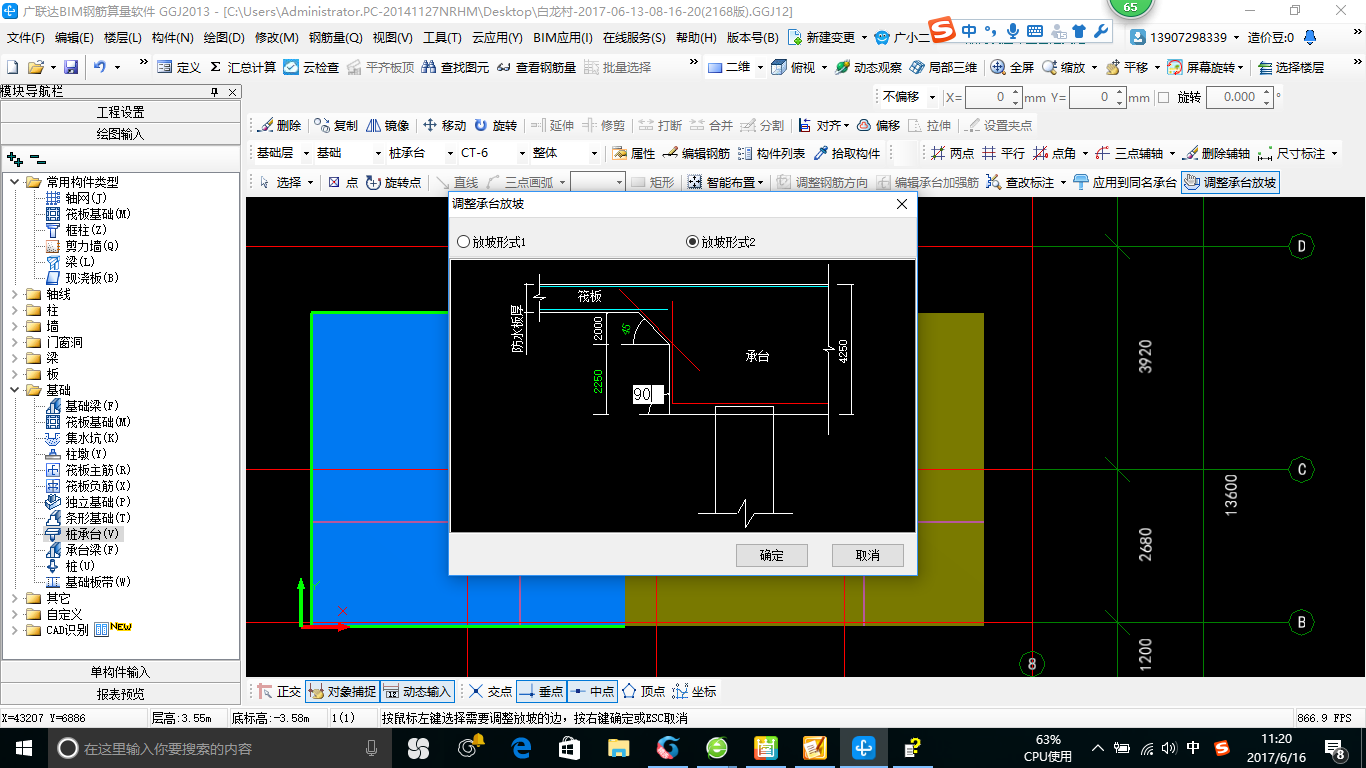Click the 删除 delete tool icon
This screenshot has width=1366, height=768.
pos(279,125)
